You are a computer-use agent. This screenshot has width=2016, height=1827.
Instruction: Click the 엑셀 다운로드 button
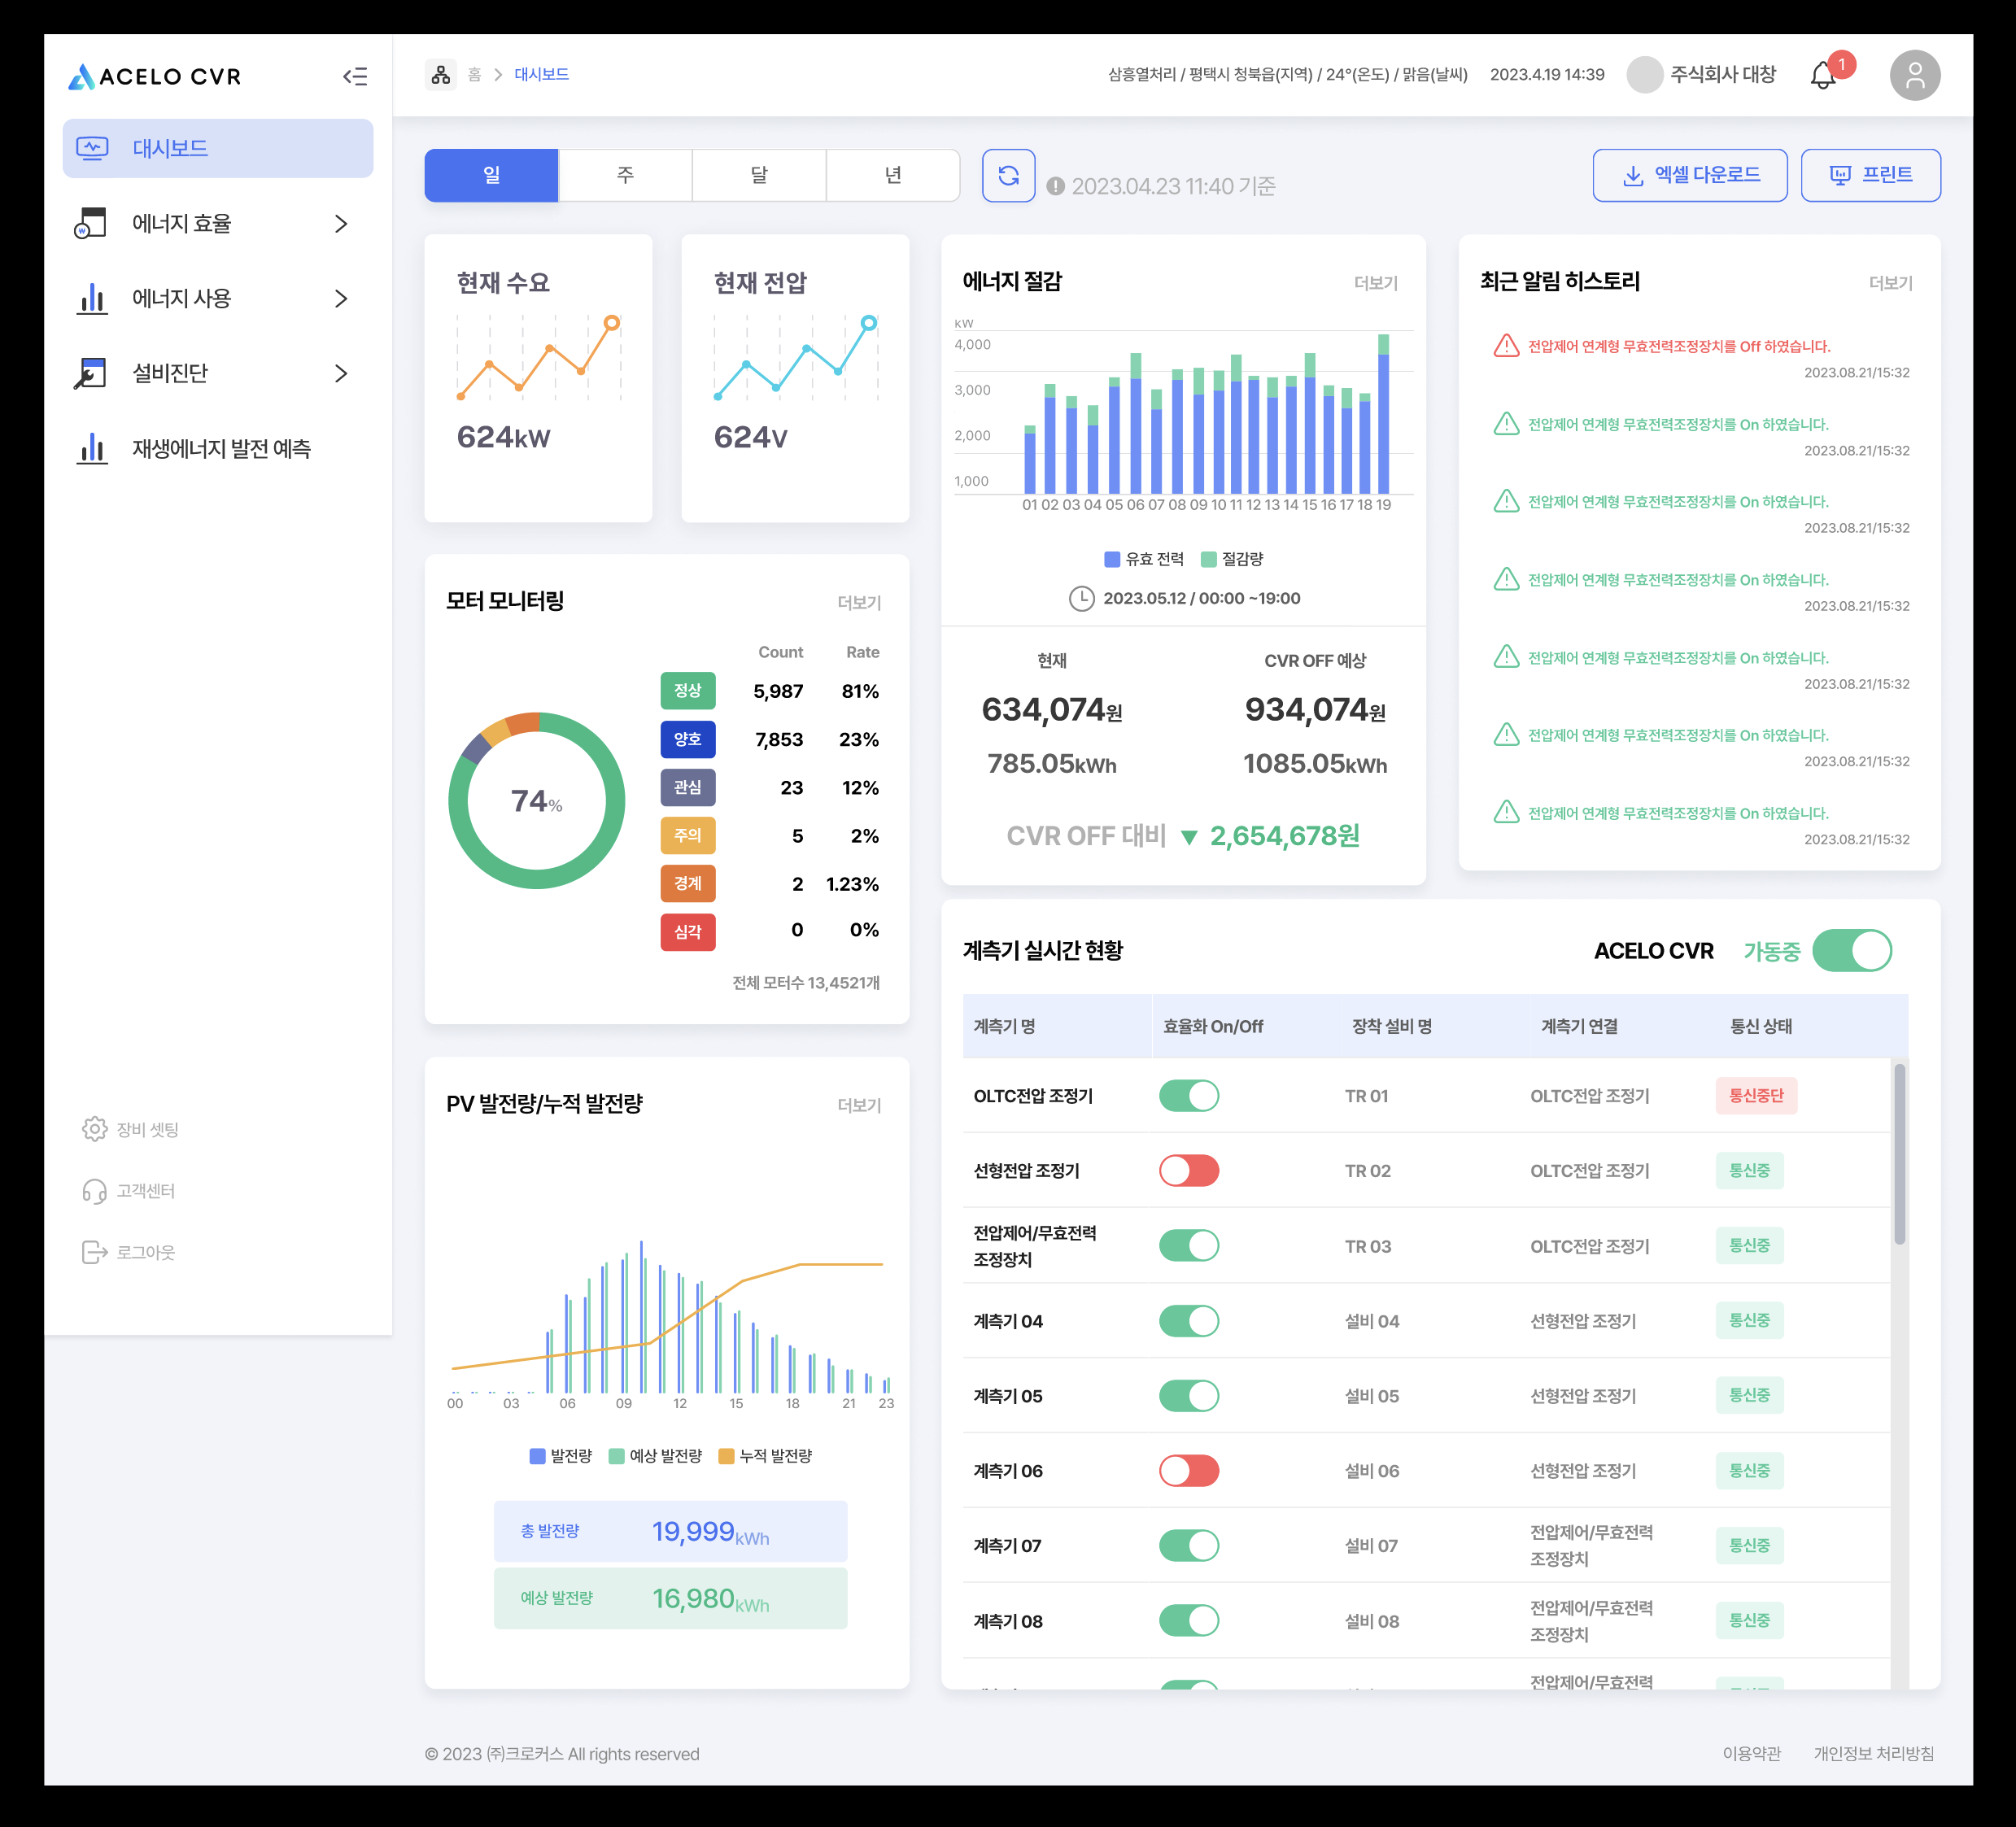(1689, 176)
